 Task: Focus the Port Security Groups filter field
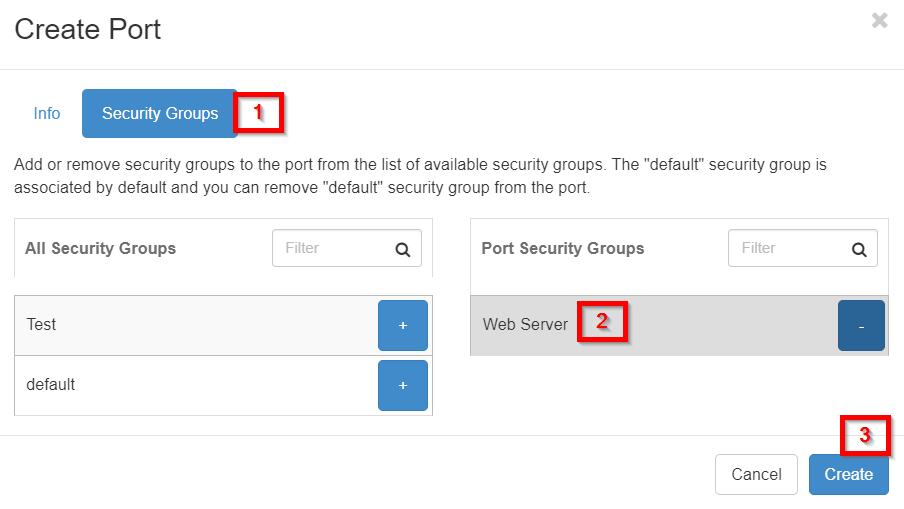[x=803, y=248]
